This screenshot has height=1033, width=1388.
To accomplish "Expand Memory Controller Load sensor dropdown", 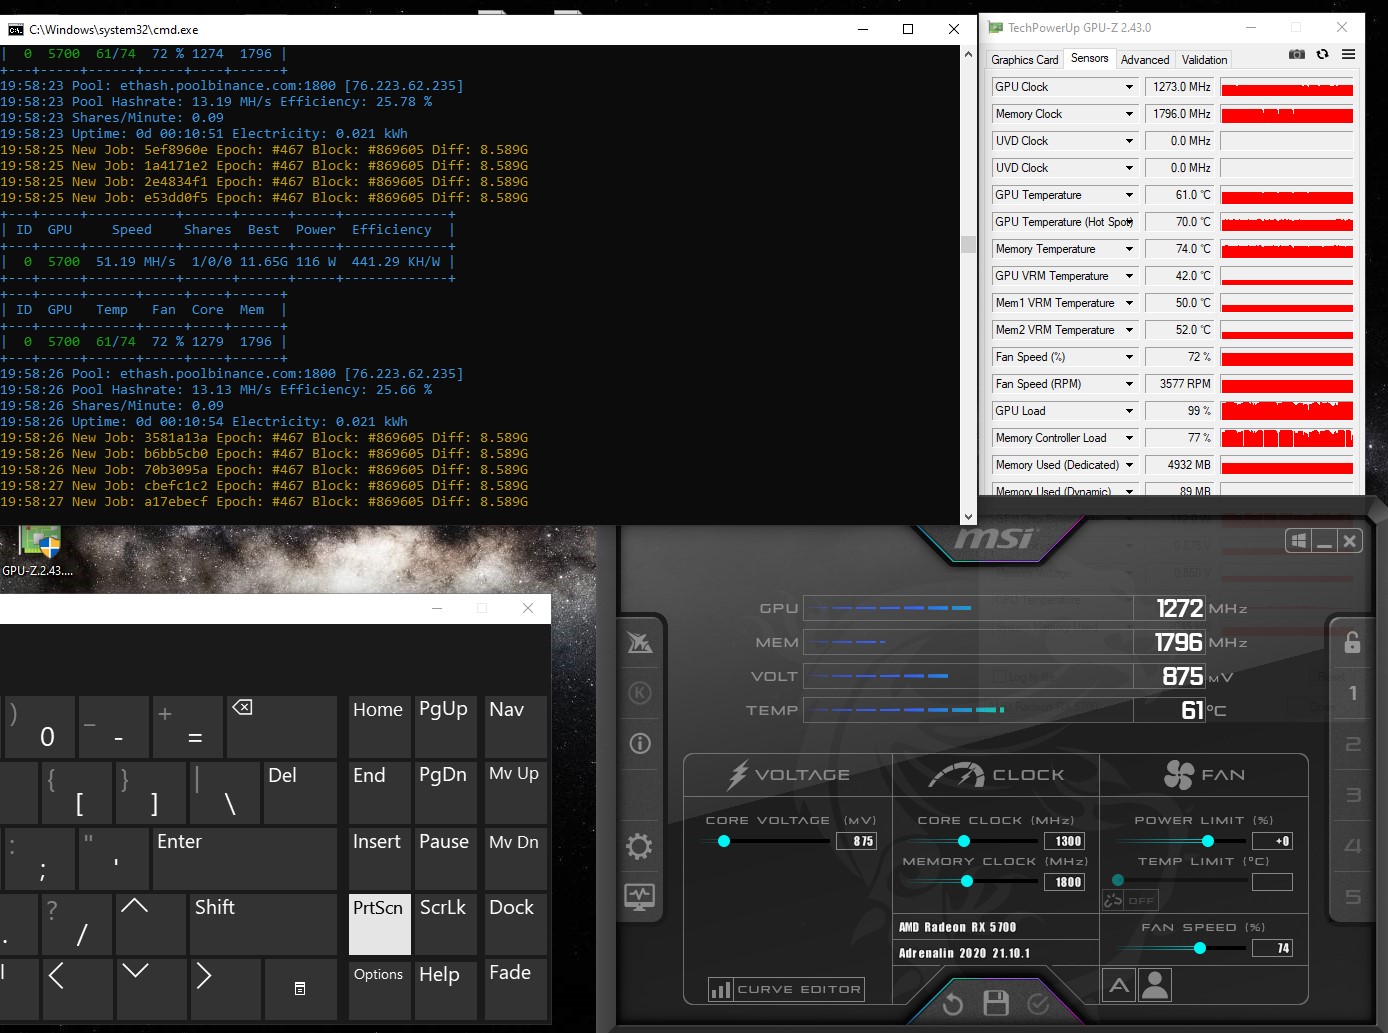I will point(1130,438).
